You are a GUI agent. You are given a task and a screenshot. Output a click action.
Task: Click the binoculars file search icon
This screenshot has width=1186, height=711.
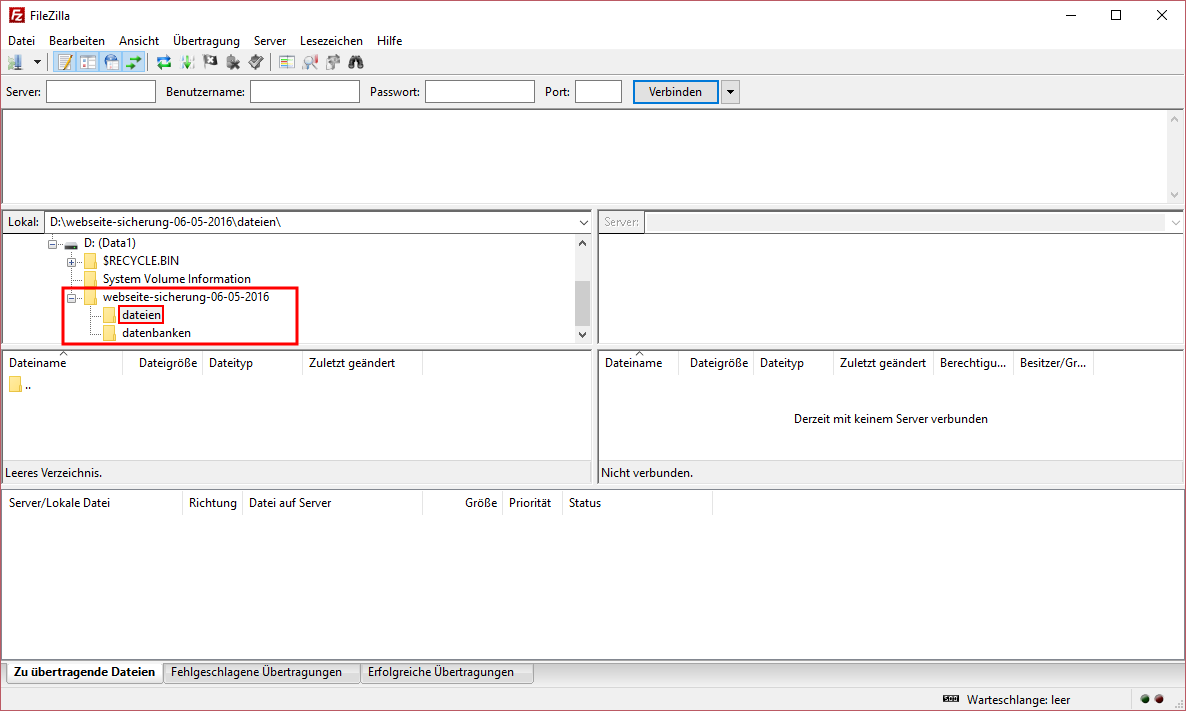click(x=356, y=62)
